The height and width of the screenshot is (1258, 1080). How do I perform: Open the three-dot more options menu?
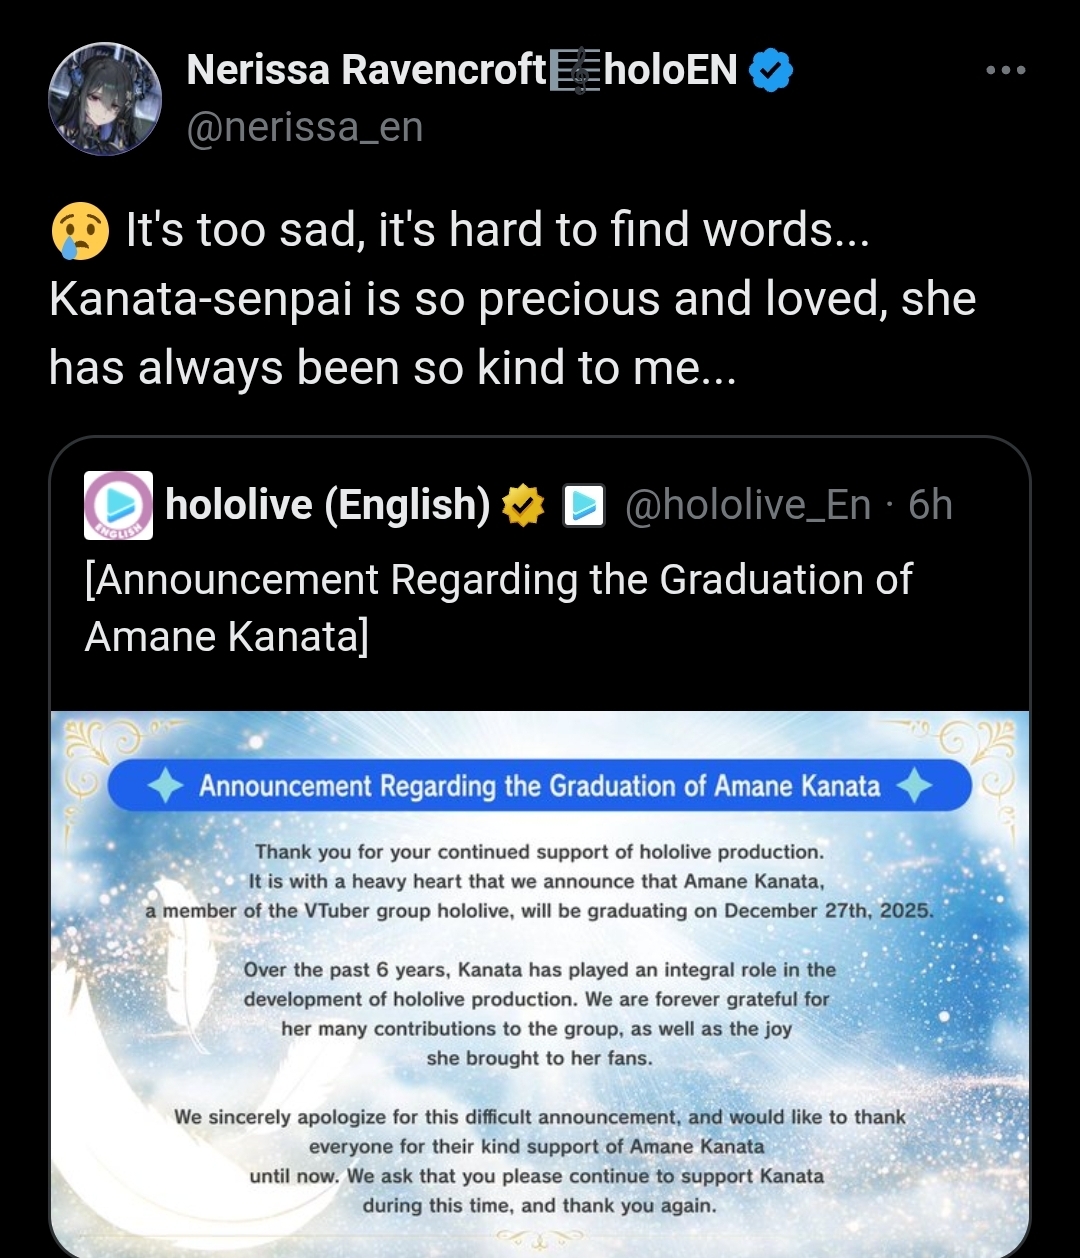pos(1005,70)
